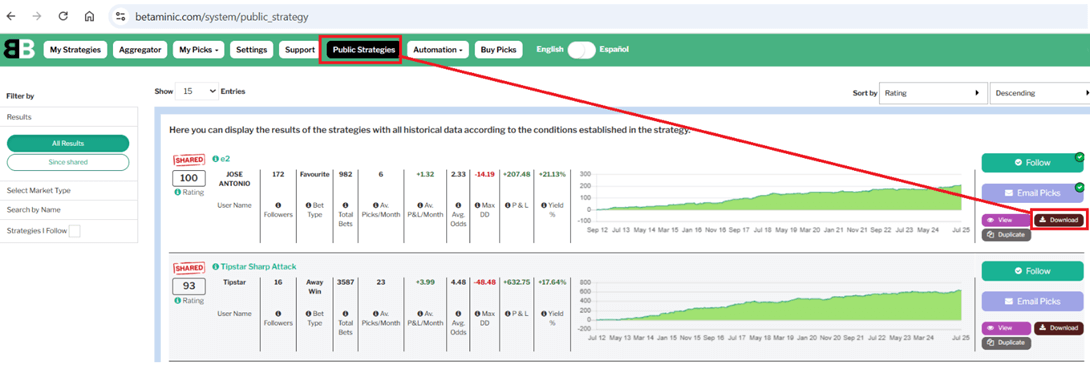Open the Buy Picks tab
The image size is (1090, 369).
(498, 50)
